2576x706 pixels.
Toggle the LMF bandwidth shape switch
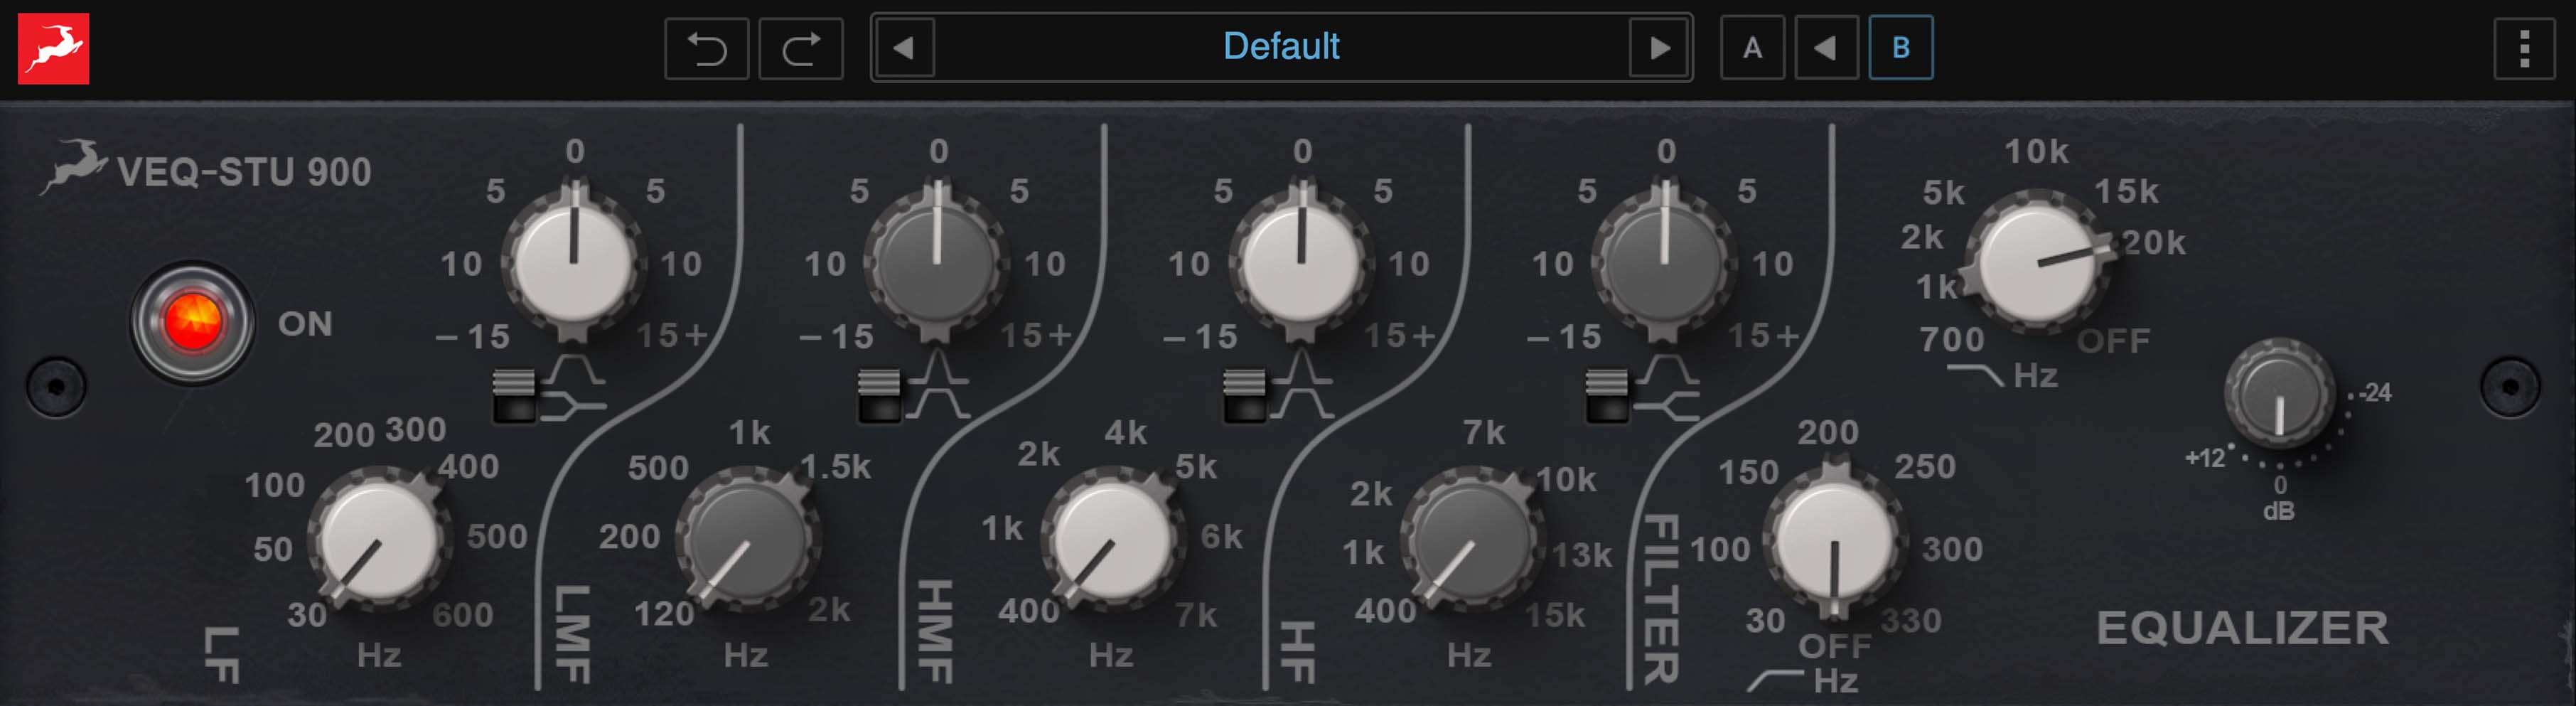coord(880,395)
